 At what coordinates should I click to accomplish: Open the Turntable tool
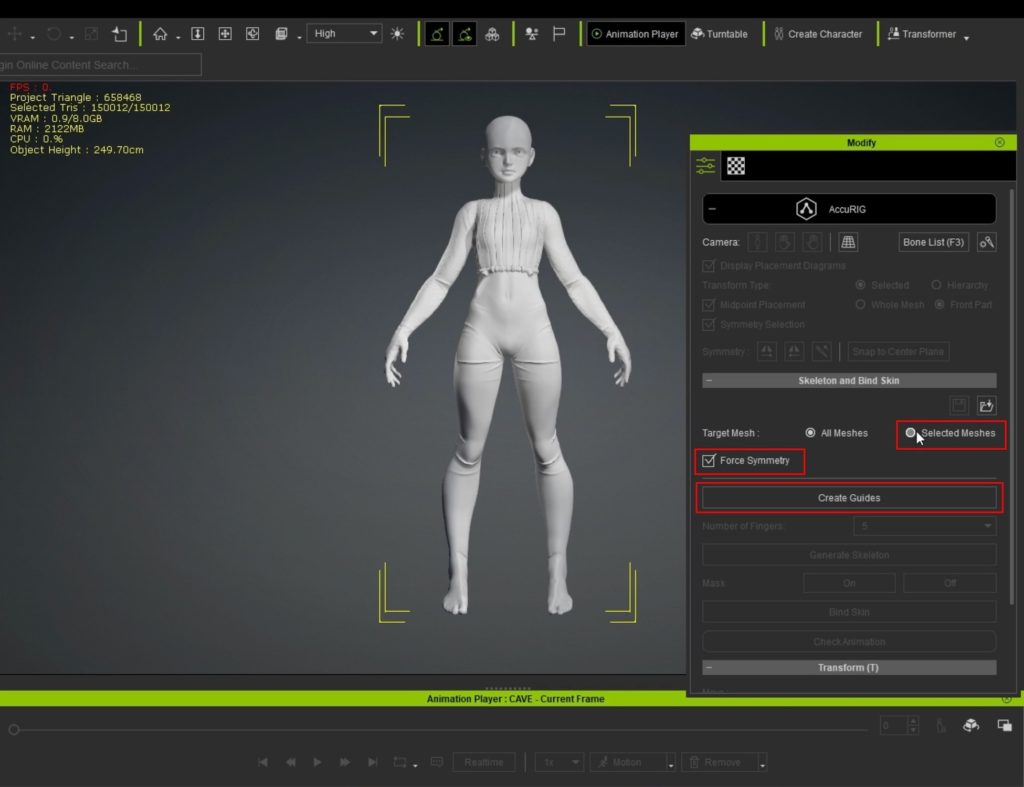[719, 34]
